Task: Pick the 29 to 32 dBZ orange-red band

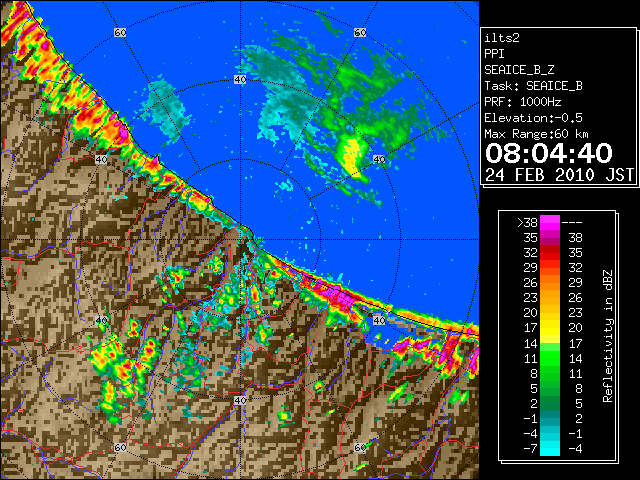Action: tap(550, 268)
